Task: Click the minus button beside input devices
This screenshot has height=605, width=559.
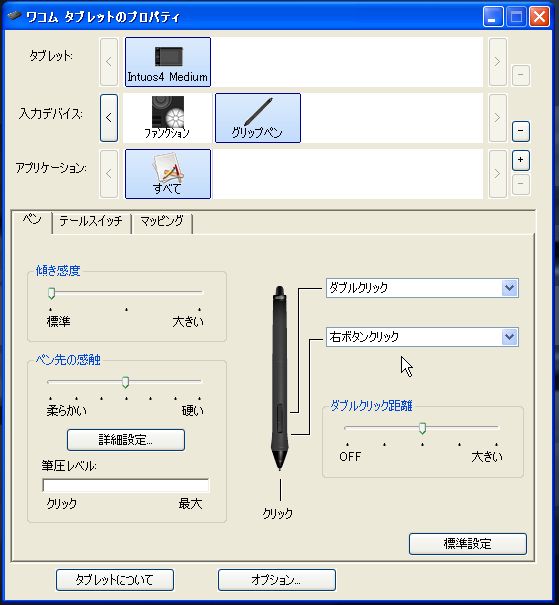Action: [520, 131]
